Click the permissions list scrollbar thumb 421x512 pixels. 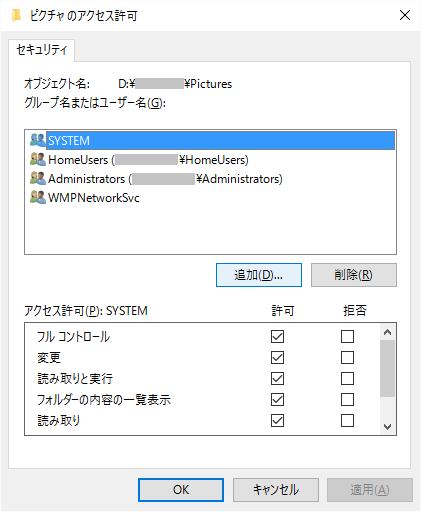pyautogui.click(x=387, y=368)
